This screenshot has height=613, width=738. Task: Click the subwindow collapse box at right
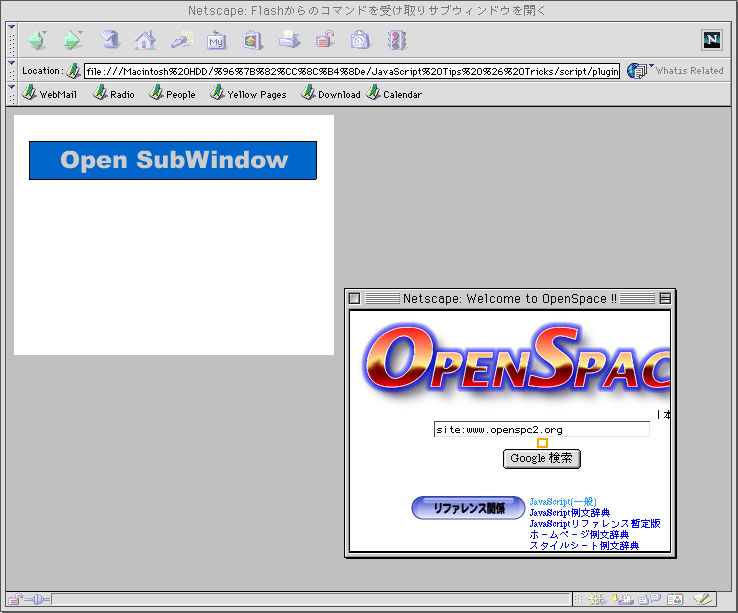(x=665, y=298)
